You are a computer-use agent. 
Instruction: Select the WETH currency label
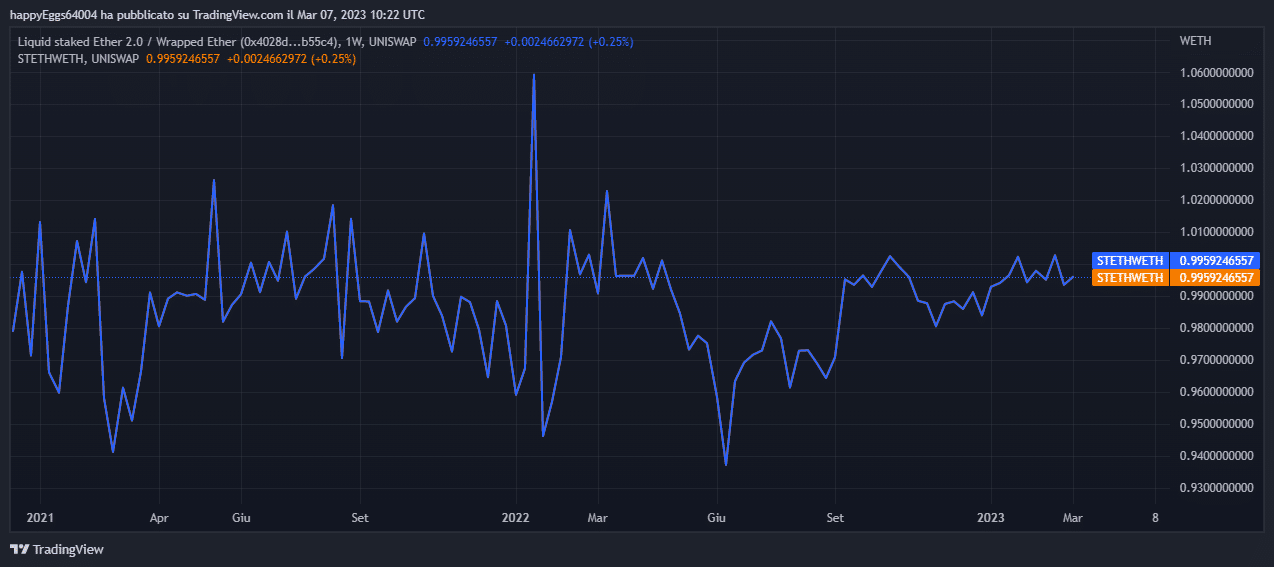(1195, 41)
